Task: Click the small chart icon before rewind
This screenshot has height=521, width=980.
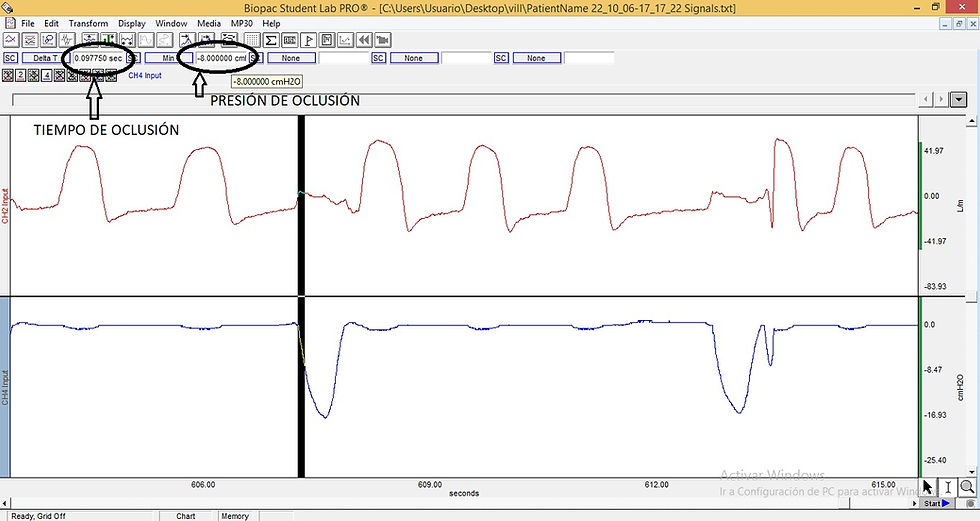Action: [x=345, y=40]
